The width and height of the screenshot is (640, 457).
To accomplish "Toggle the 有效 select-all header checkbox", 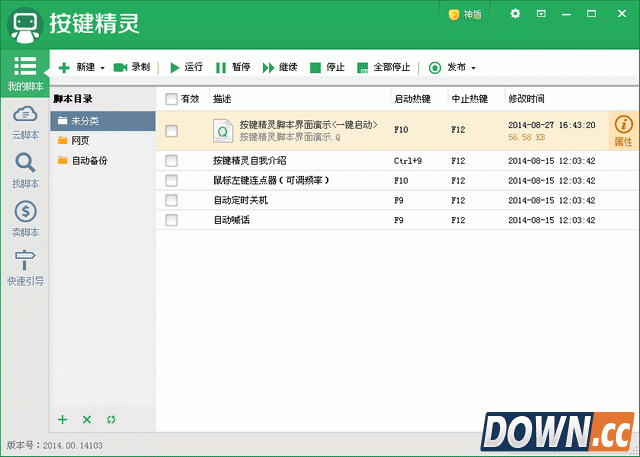I will pyautogui.click(x=171, y=99).
